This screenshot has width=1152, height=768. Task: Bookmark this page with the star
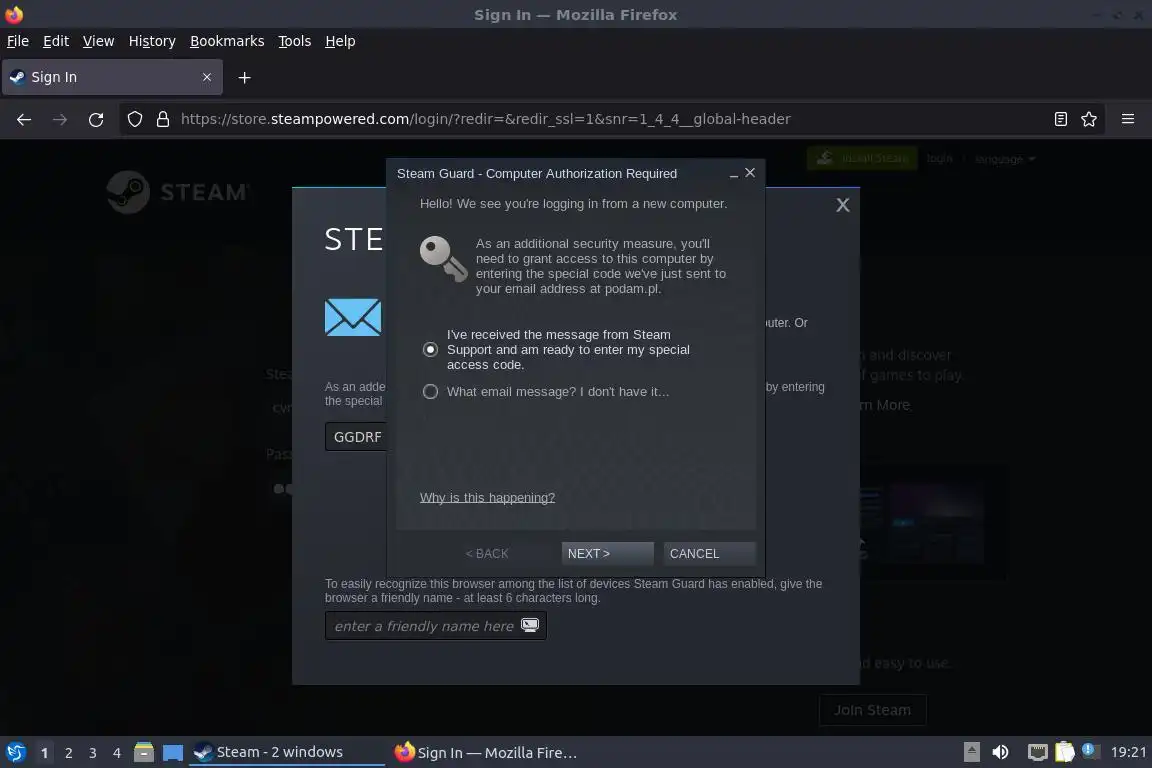pyautogui.click(x=1089, y=119)
